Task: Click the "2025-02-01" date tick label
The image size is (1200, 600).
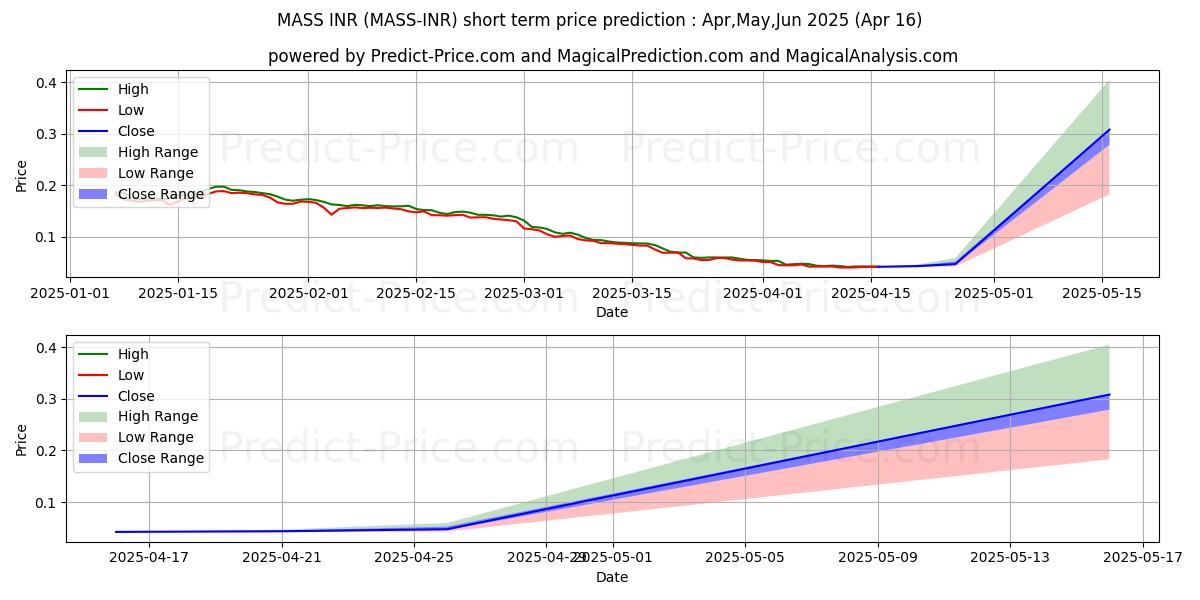Action: [308, 293]
